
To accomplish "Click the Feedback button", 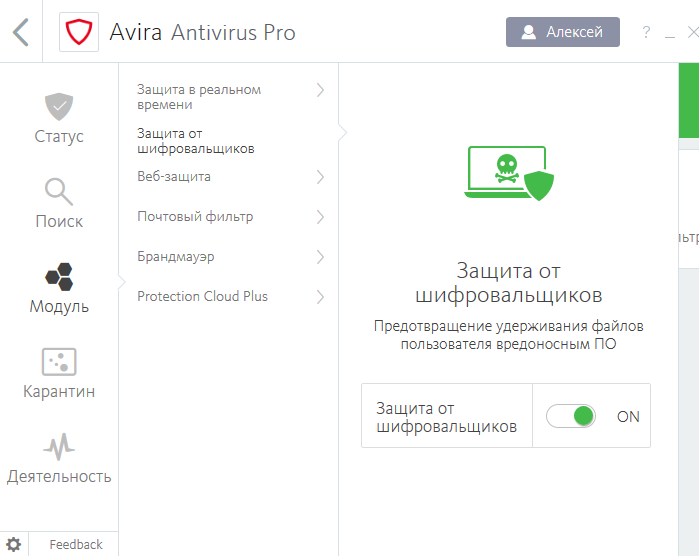I will 76,544.
